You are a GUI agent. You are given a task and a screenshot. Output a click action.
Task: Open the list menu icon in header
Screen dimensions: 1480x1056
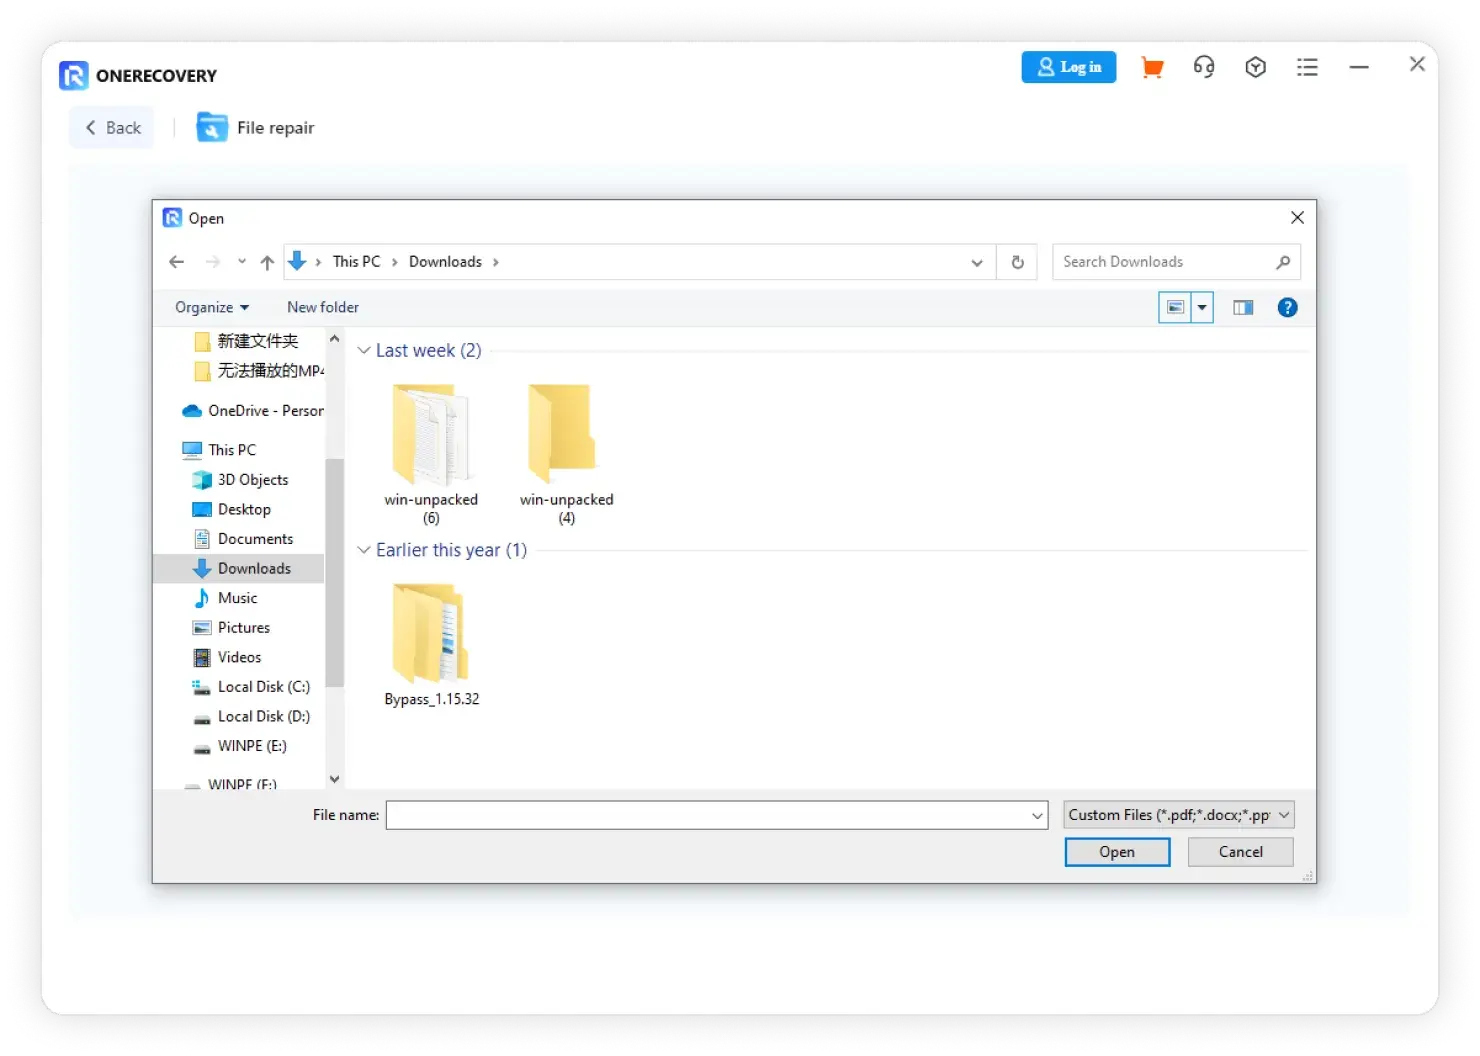point(1307,67)
